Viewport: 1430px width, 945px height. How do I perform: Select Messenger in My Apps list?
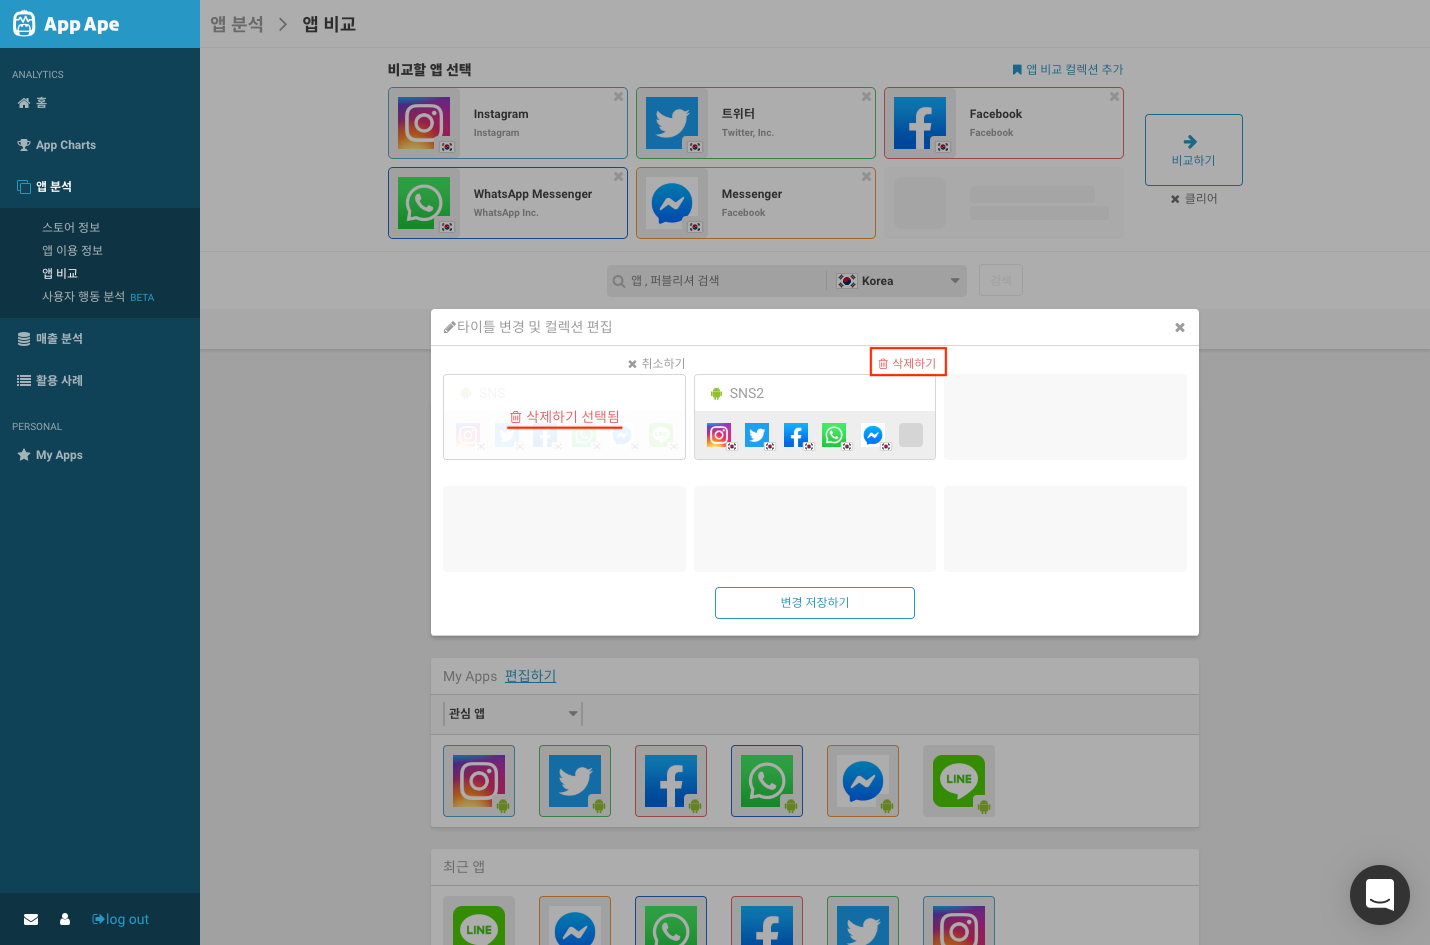pos(863,781)
